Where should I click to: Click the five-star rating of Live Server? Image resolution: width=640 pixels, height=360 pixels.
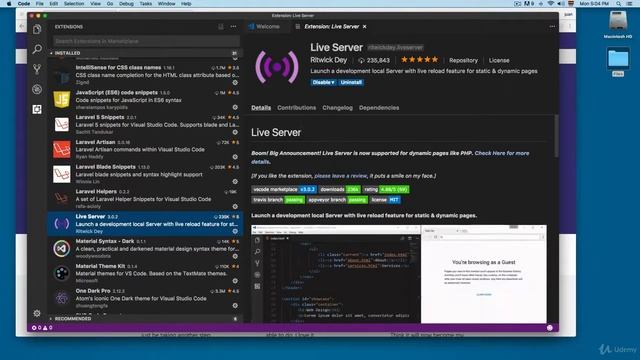coord(420,60)
